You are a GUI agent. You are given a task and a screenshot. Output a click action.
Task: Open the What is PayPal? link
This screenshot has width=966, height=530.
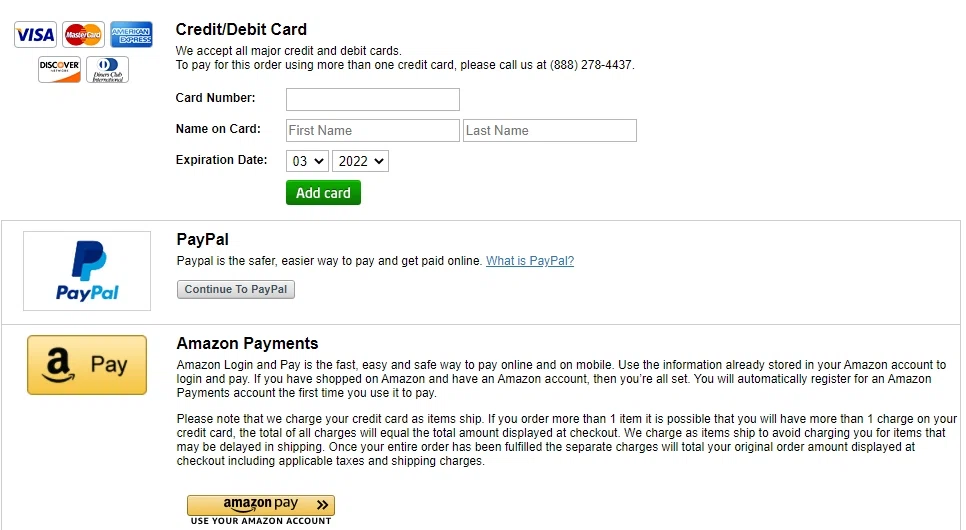coord(530,261)
